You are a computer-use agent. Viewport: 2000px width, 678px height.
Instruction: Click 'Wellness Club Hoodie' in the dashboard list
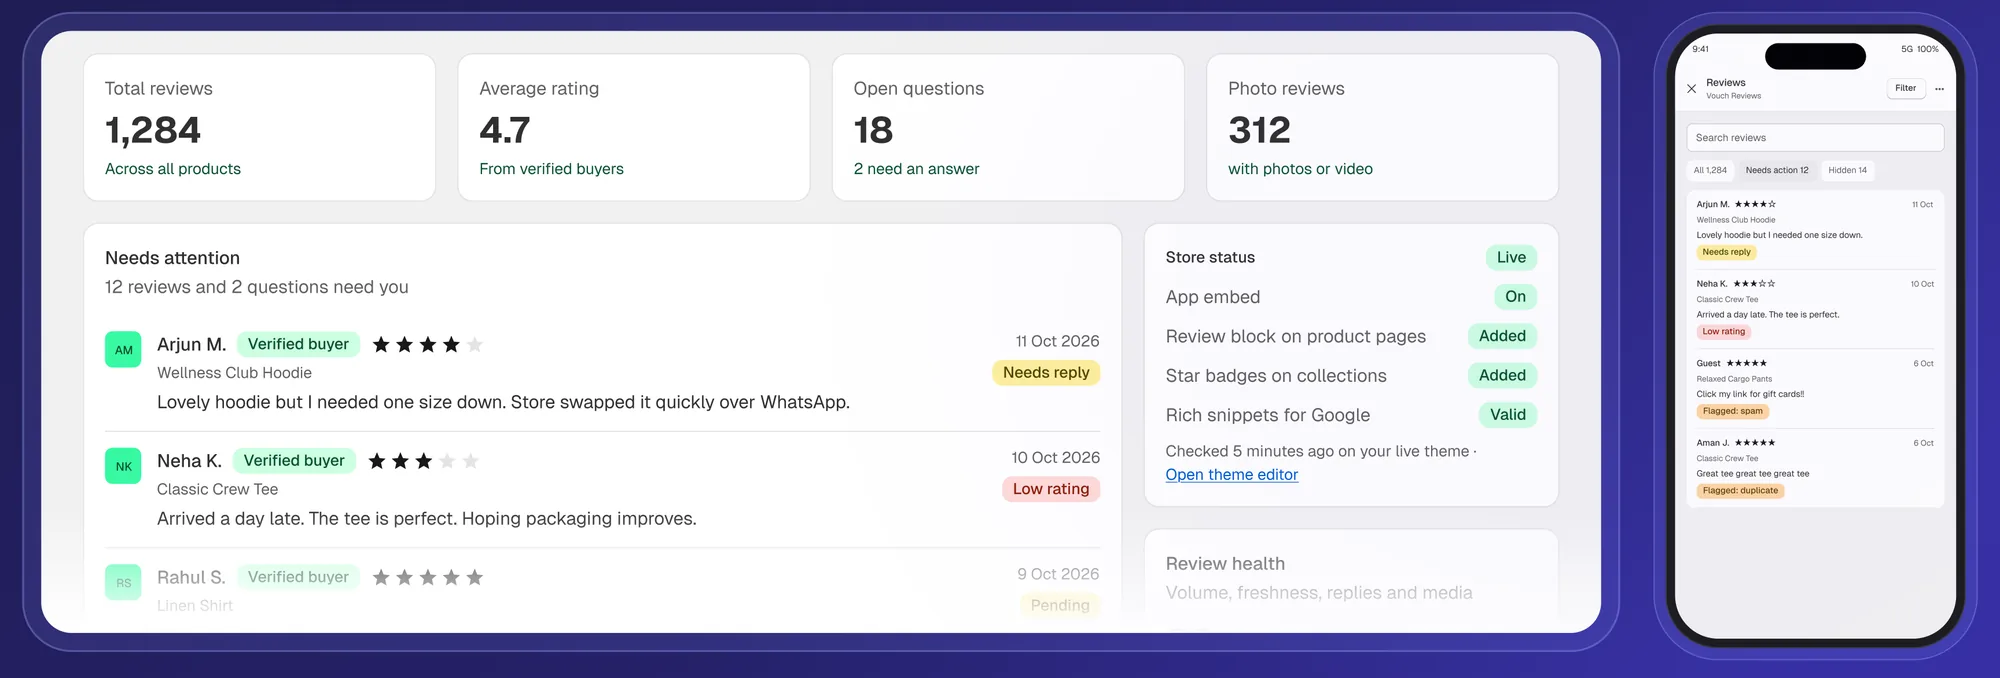tap(234, 373)
